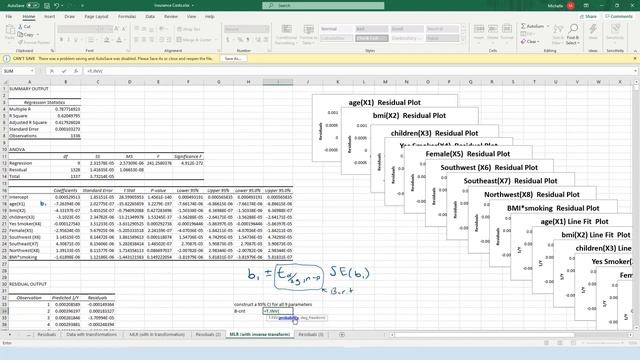Image resolution: width=640 pixels, height=360 pixels.
Task: Toggle Underline formatting
Action: (x=76, y=40)
